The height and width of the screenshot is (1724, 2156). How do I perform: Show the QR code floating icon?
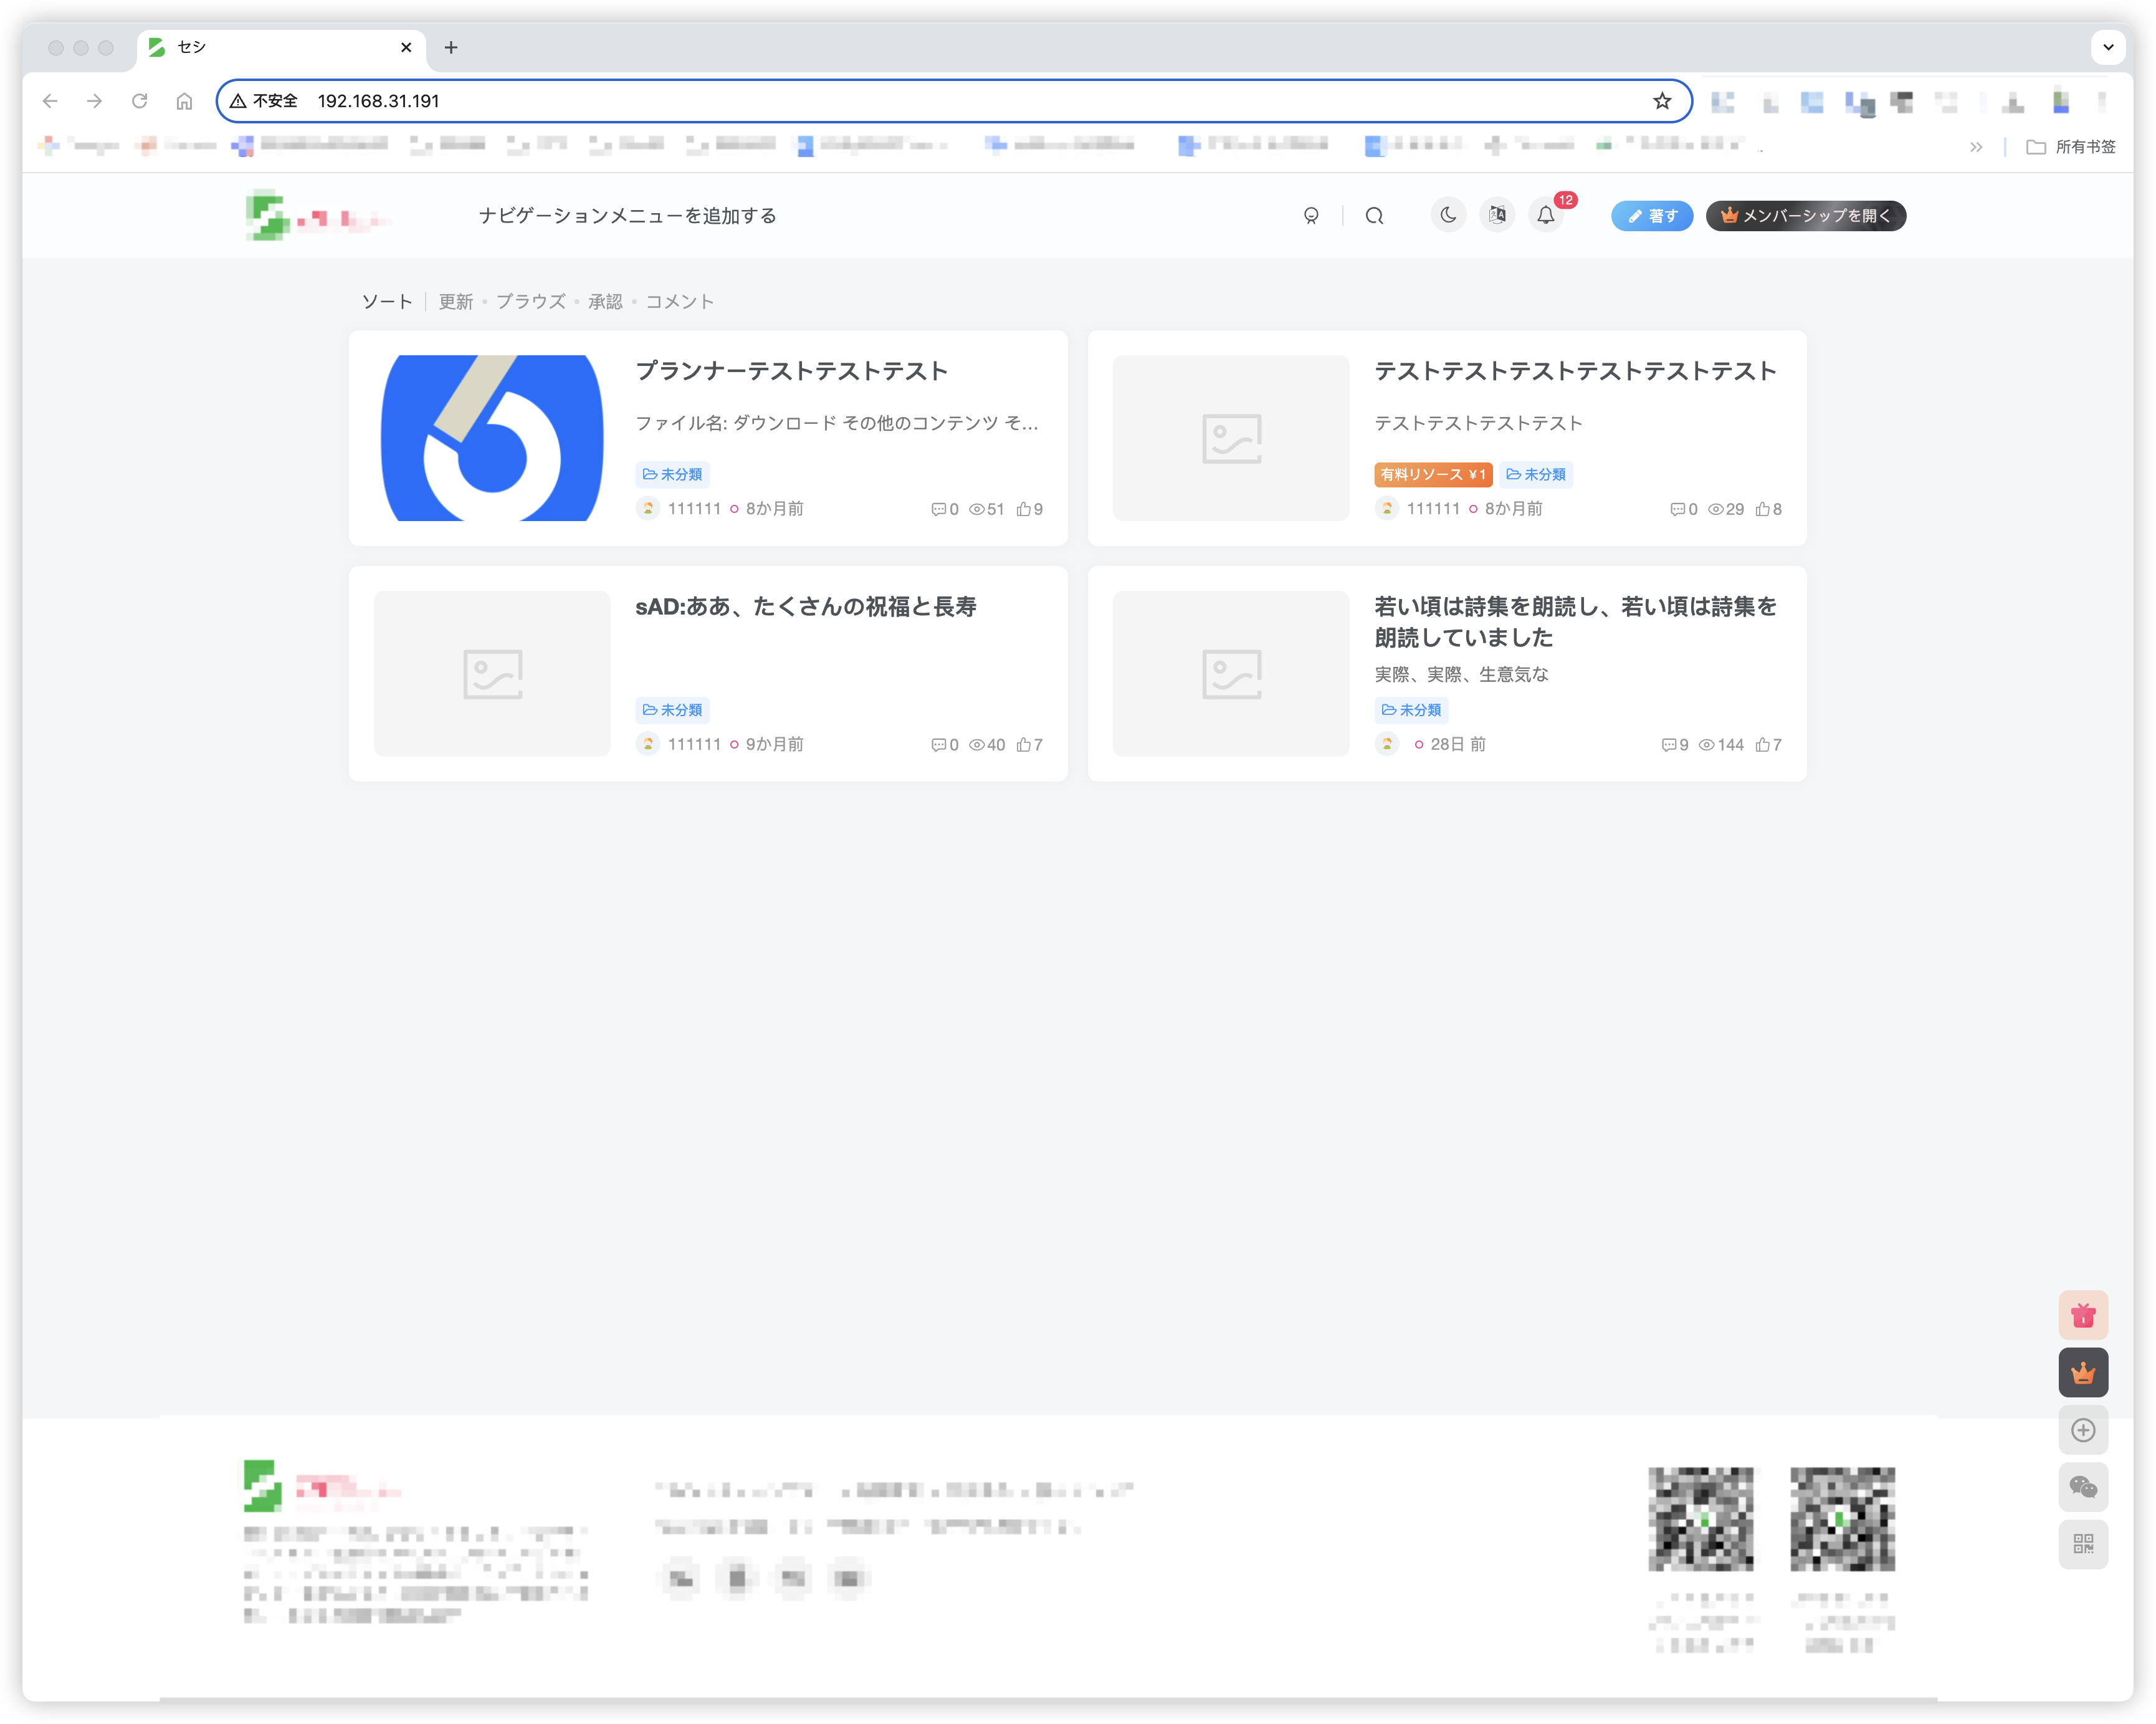[2083, 1544]
